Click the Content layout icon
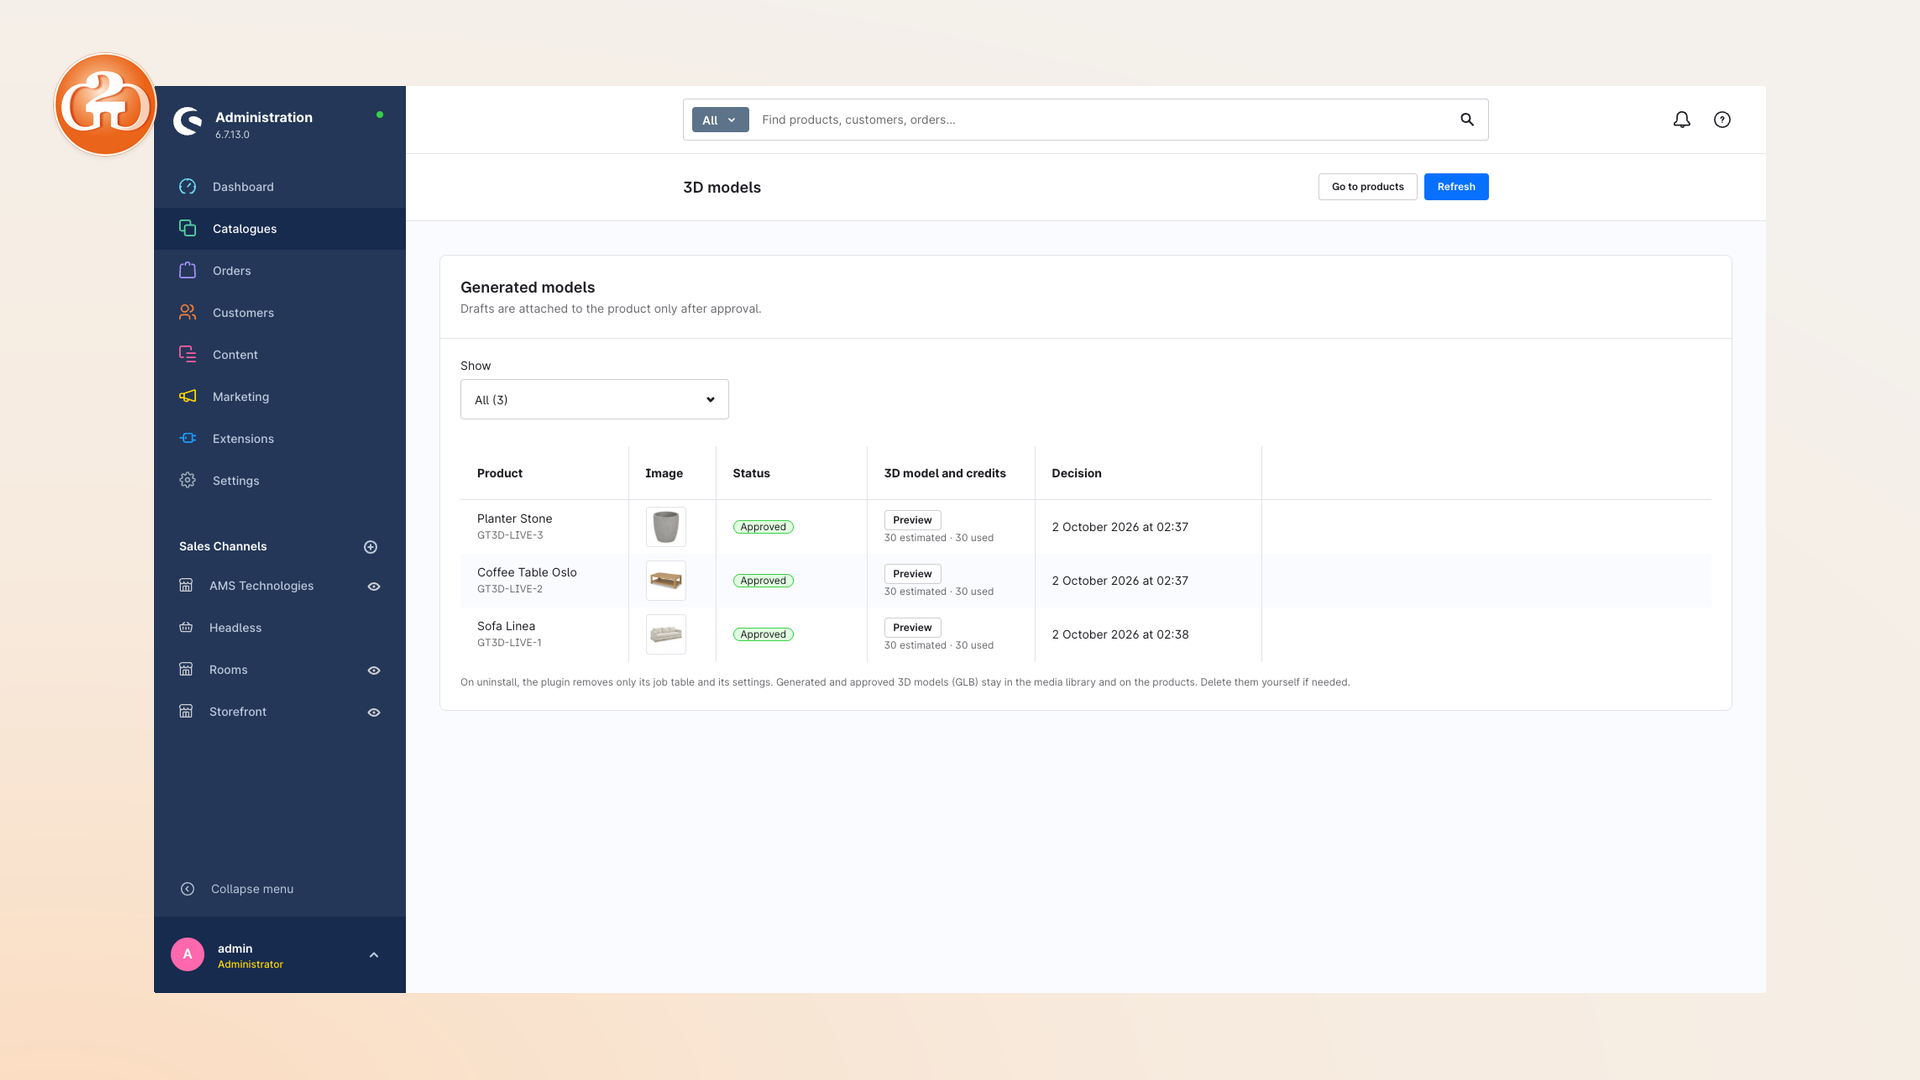The height and width of the screenshot is (1080, 1920). (x=187, y=354)
